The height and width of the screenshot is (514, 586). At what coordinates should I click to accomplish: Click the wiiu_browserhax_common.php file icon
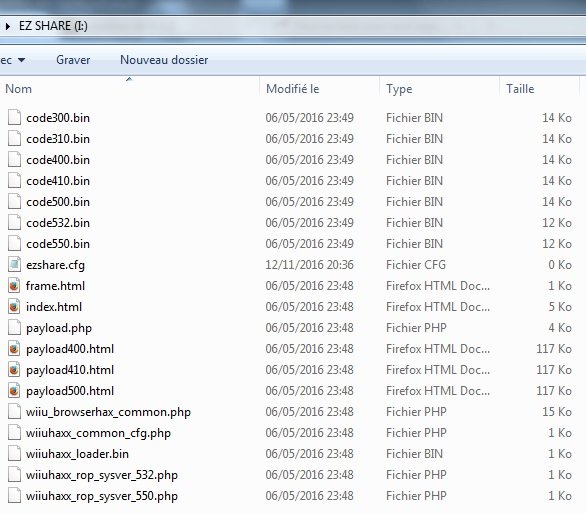(x=14, y=411)
